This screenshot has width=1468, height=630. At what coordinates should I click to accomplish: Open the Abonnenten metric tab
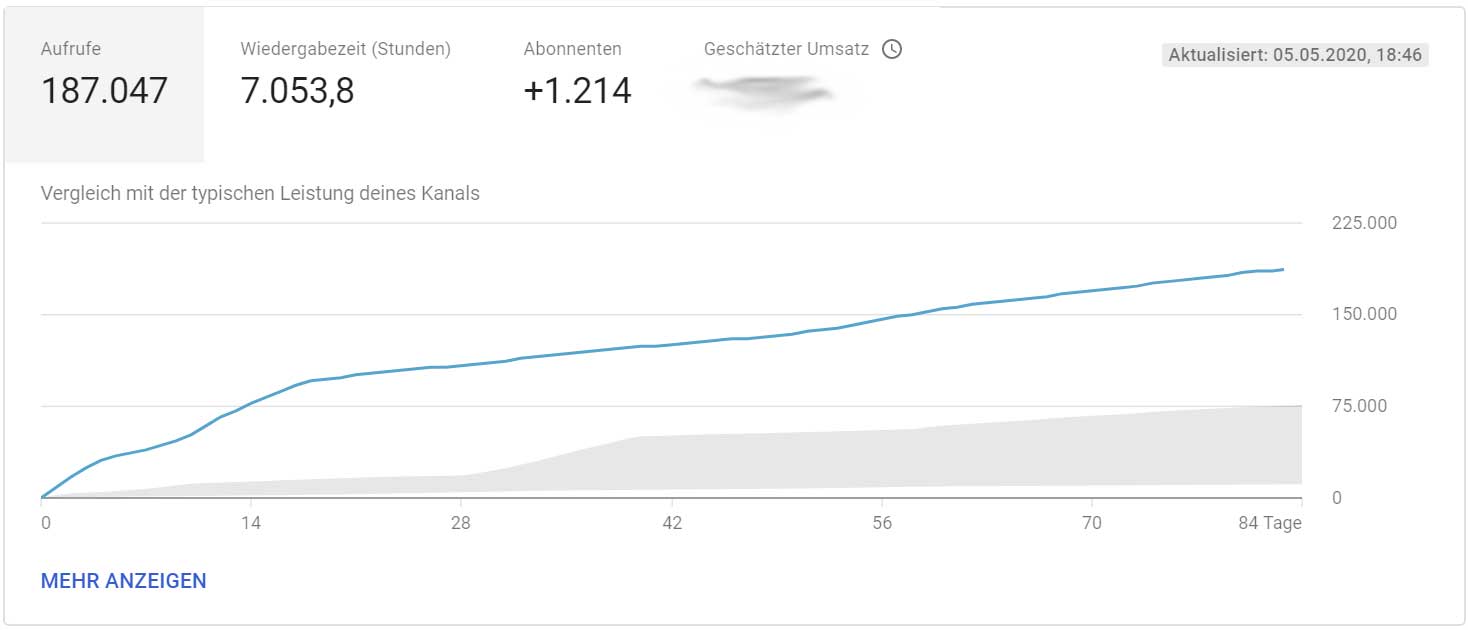[x=578, y=84]
